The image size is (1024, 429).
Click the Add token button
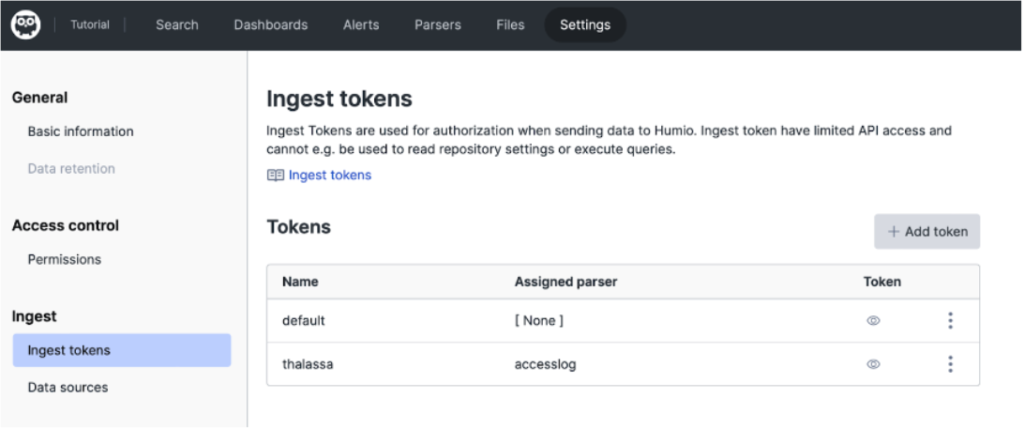point(927,231)
